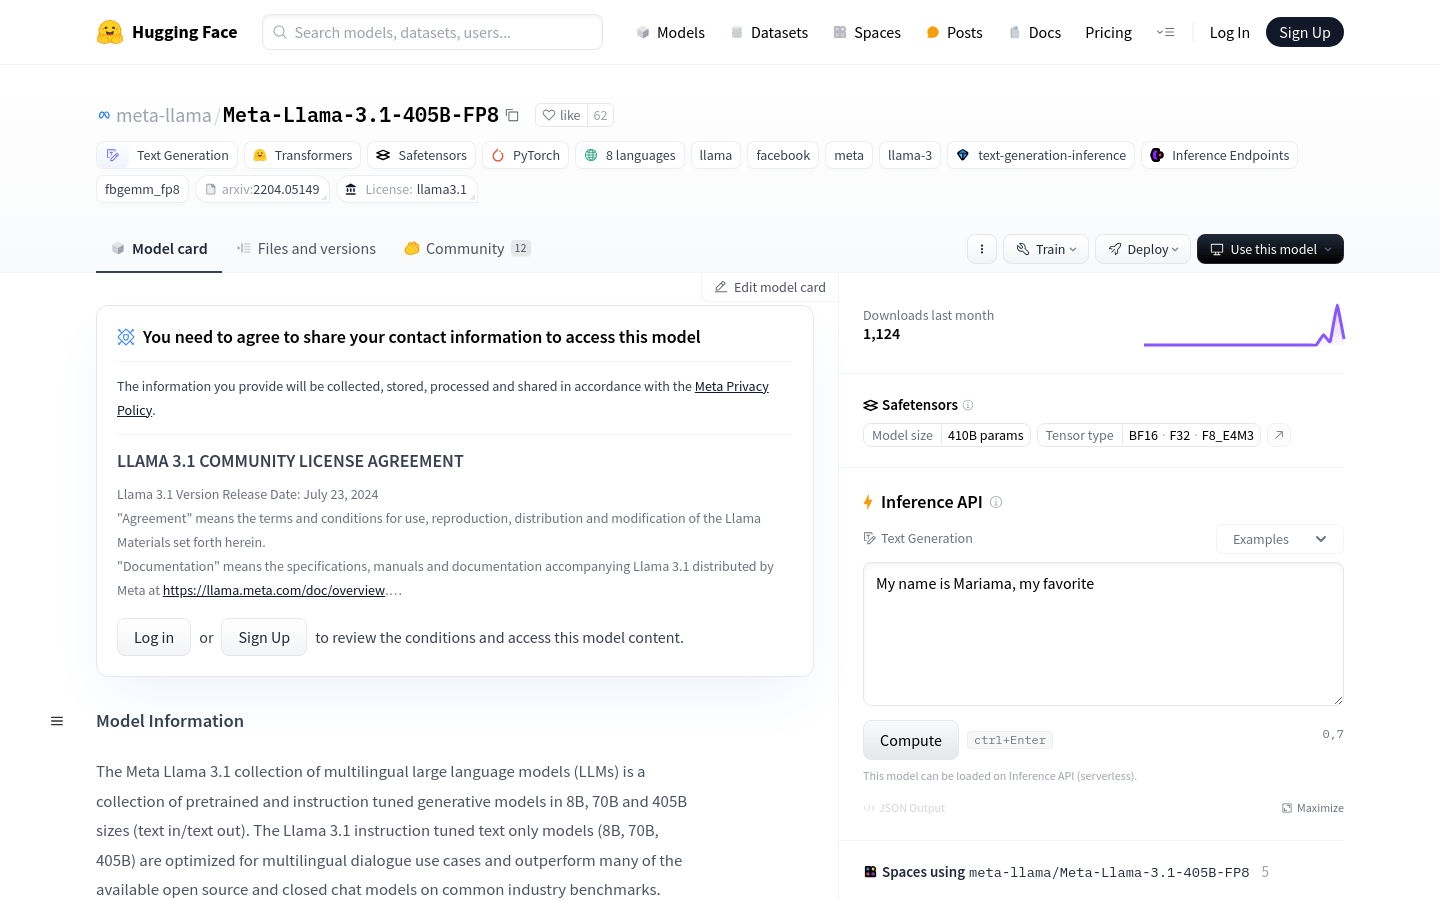Click the fbgemm_fp8 tag
The height and width of the screenshot is (900, 1440).
[x=142, y=189]
